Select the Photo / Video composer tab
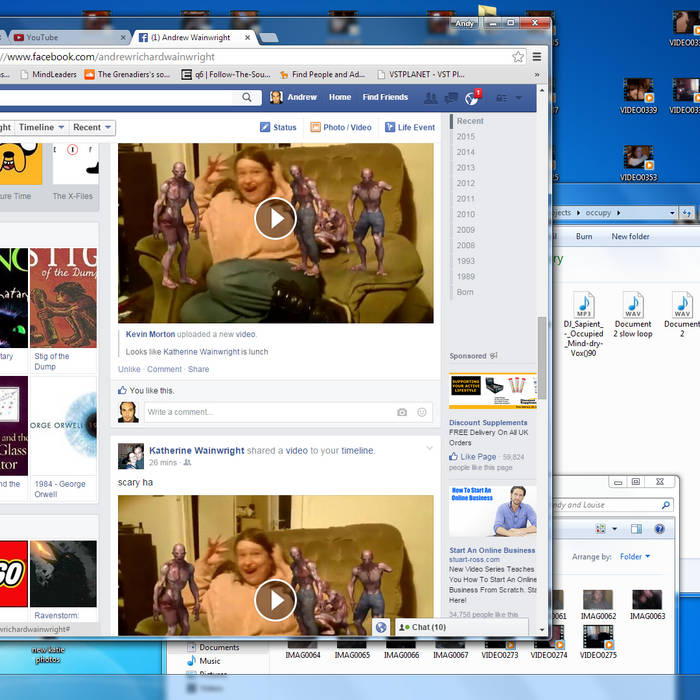This screenshot has width=700, height=700. 341,127
